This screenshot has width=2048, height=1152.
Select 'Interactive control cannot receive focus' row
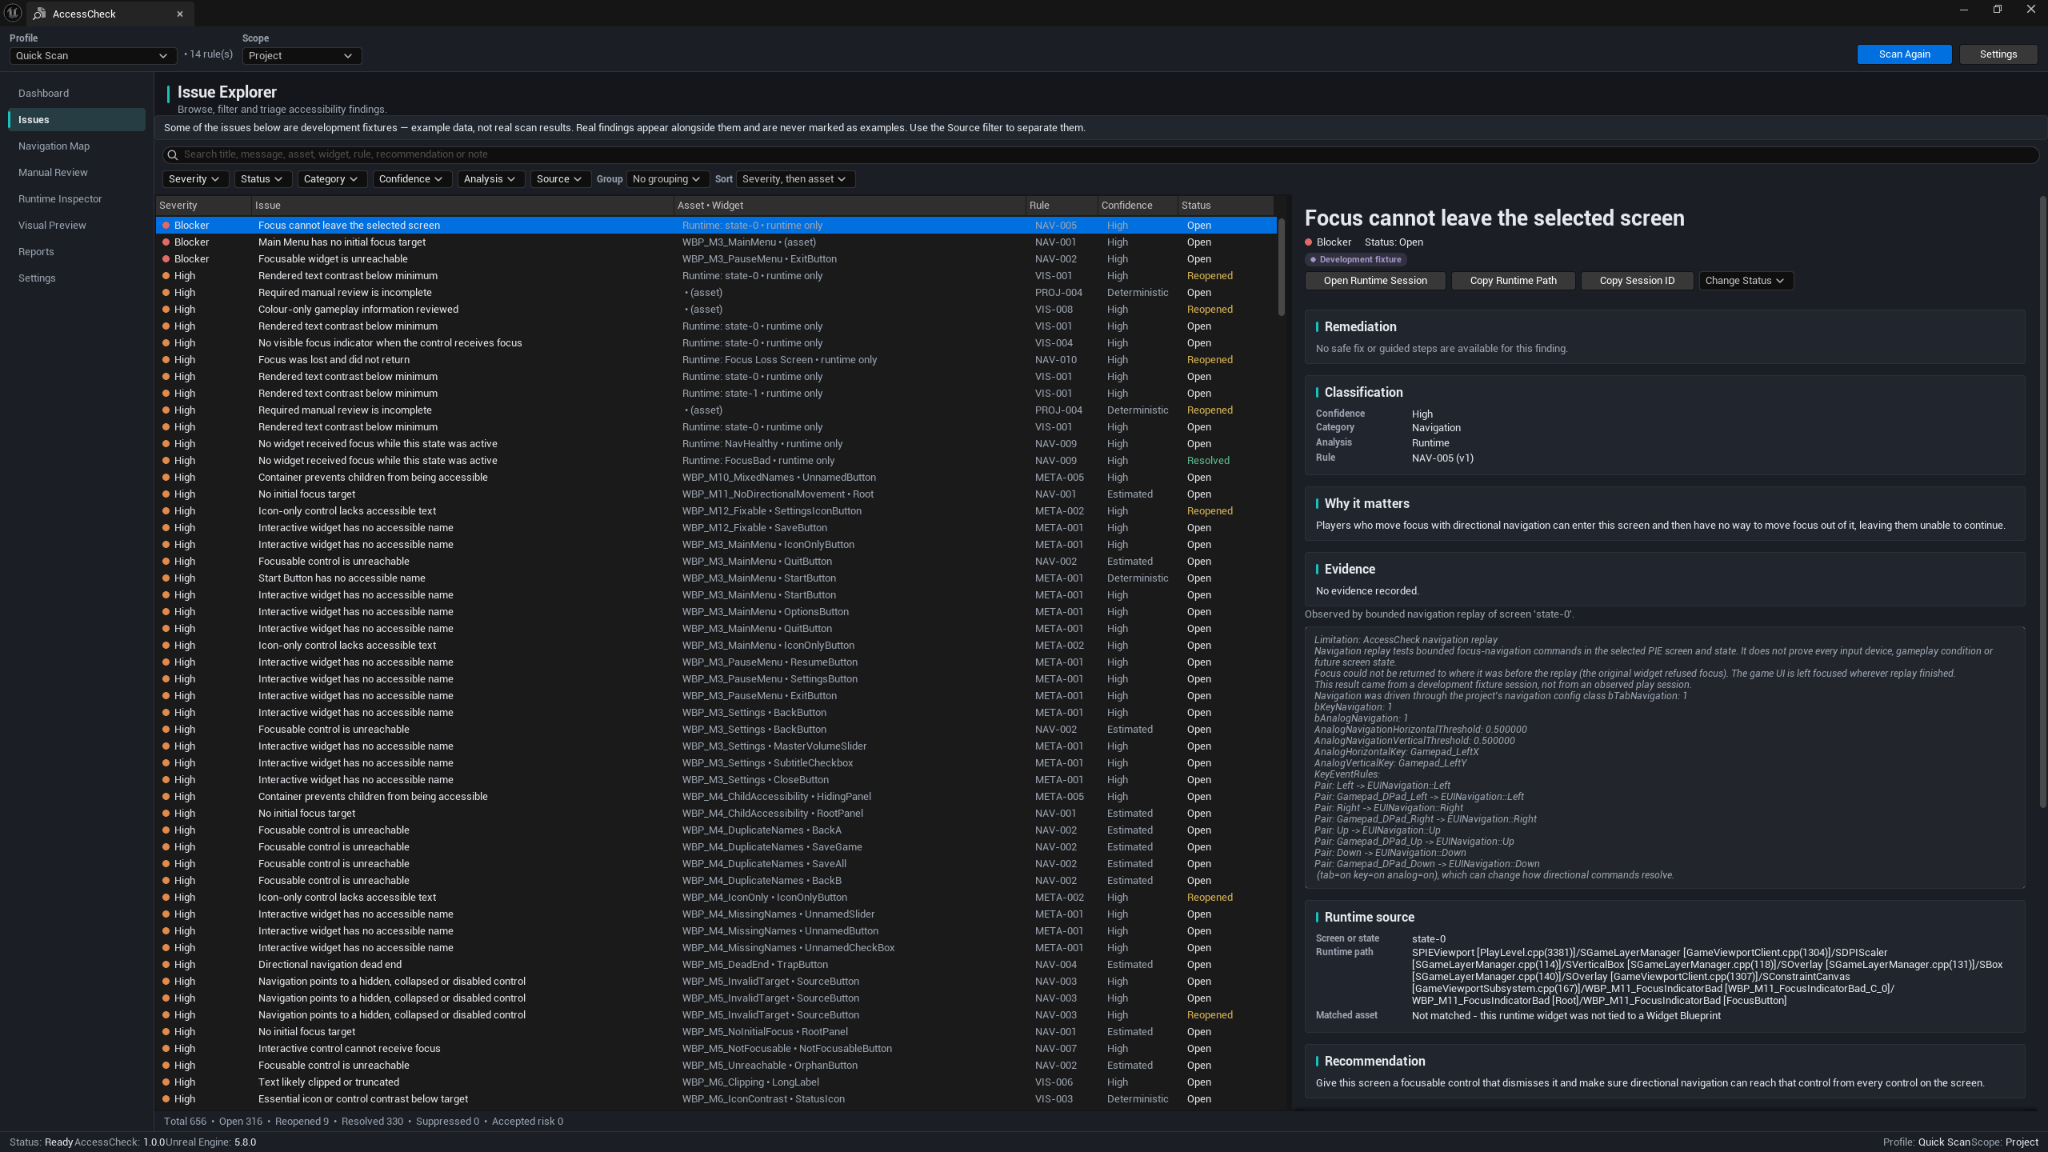716,1049
